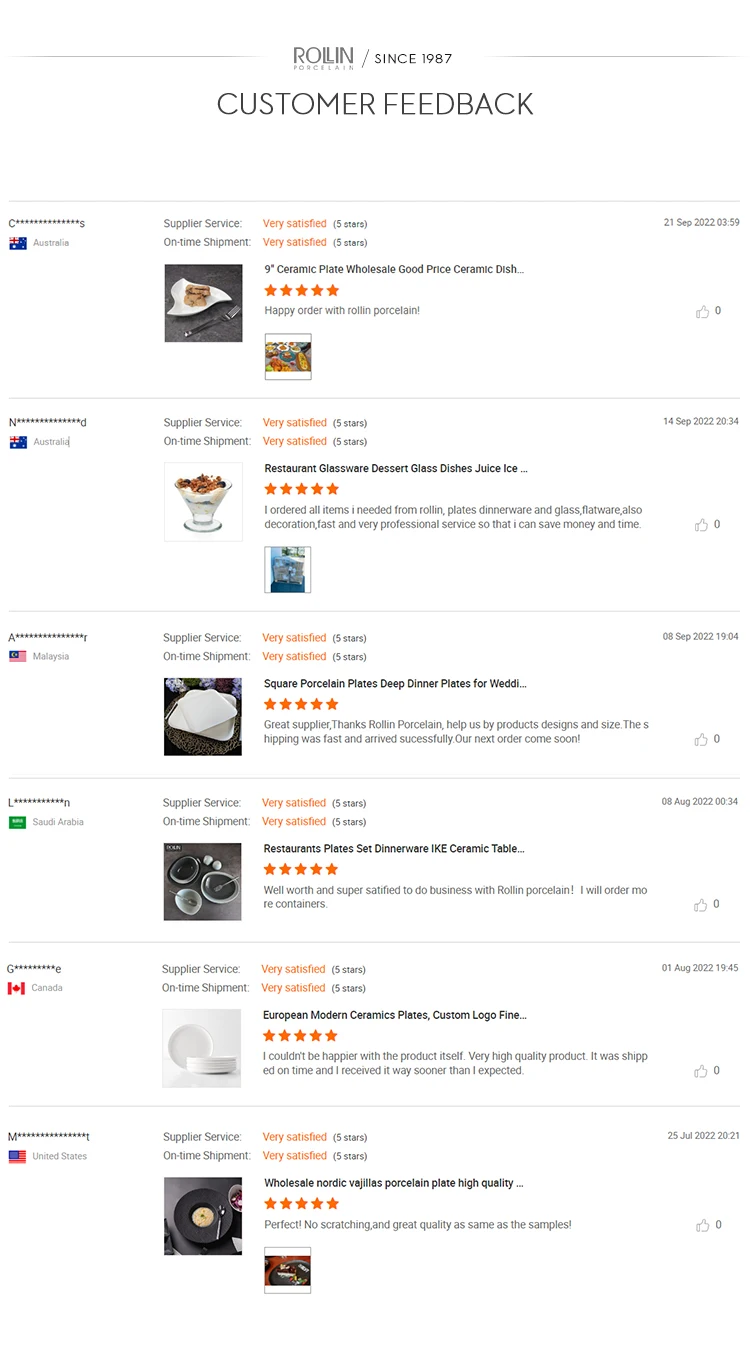Click the Malaysia flag icon
Viewport: 750px width, 1363px height.
click(18, 657)
